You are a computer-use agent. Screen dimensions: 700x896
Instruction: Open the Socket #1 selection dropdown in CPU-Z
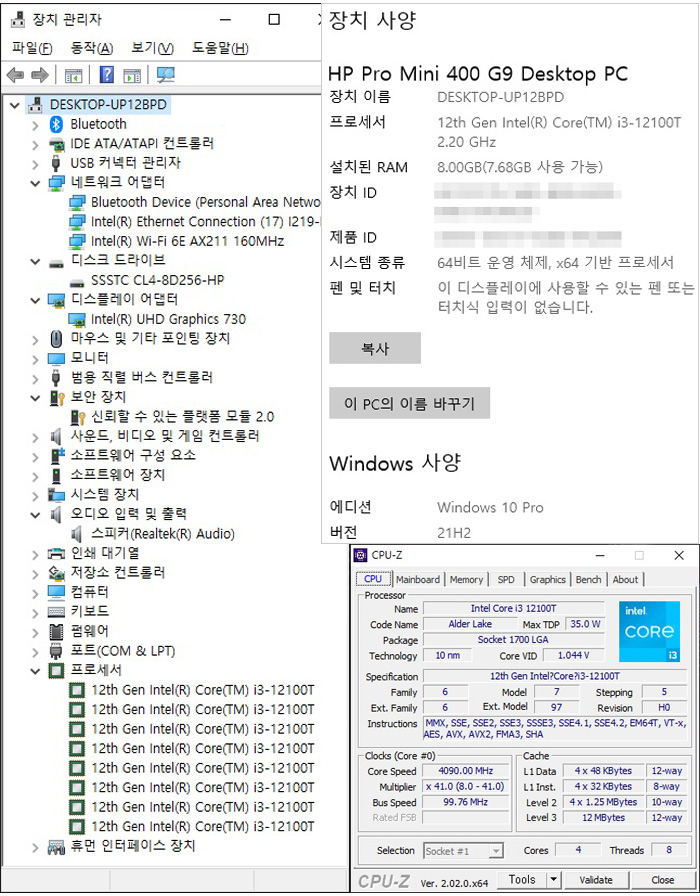click(x=496, y=851)
